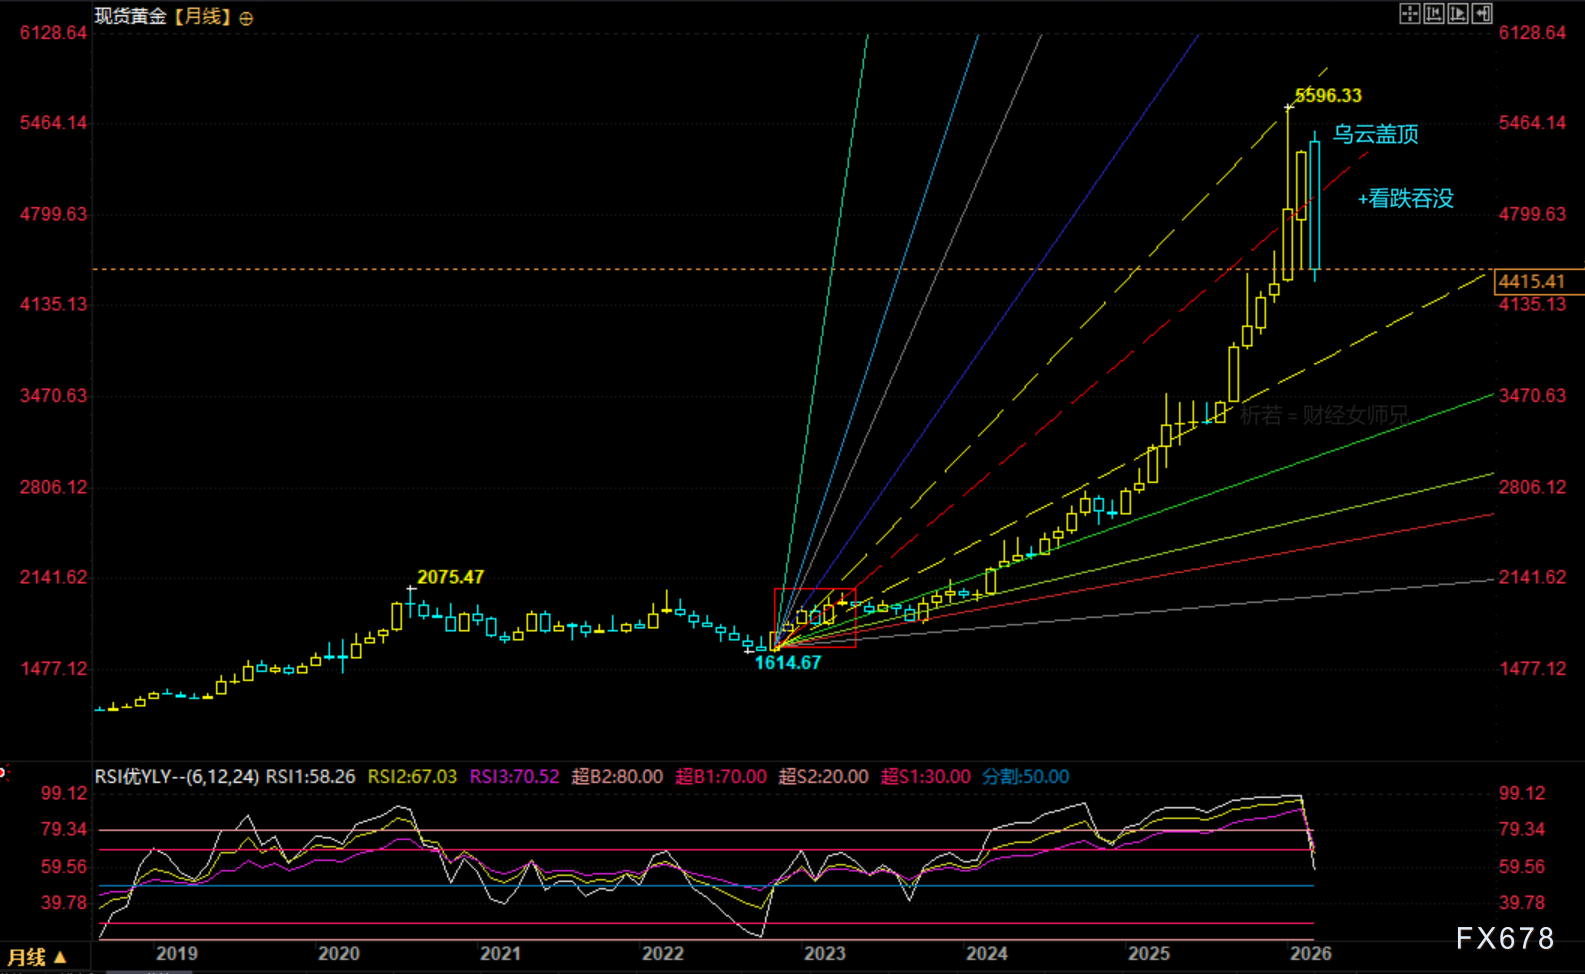Image resolution: width=1585 pixels, height=974 pixels.
Task: Click the red blinking dot indicator icon
Action: pos(3,771)
